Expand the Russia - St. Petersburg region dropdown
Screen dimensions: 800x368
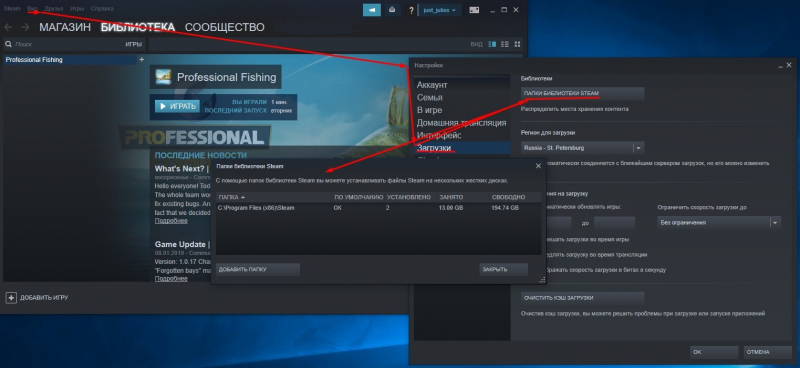pos(638,148)
